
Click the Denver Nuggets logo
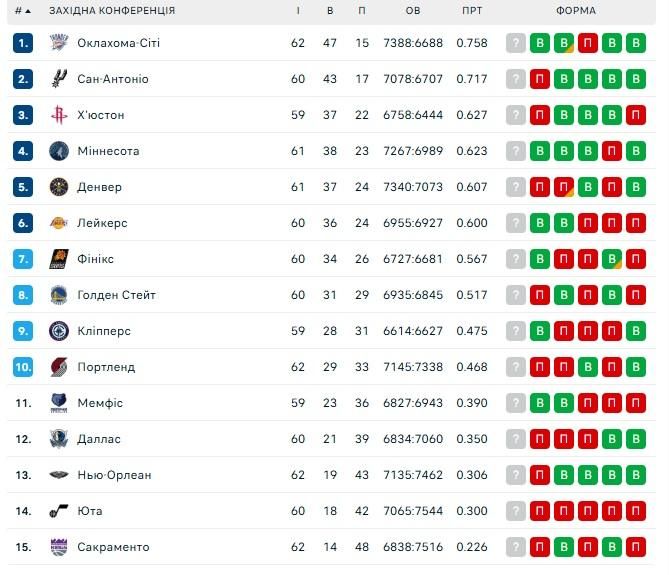coord(57,187)
